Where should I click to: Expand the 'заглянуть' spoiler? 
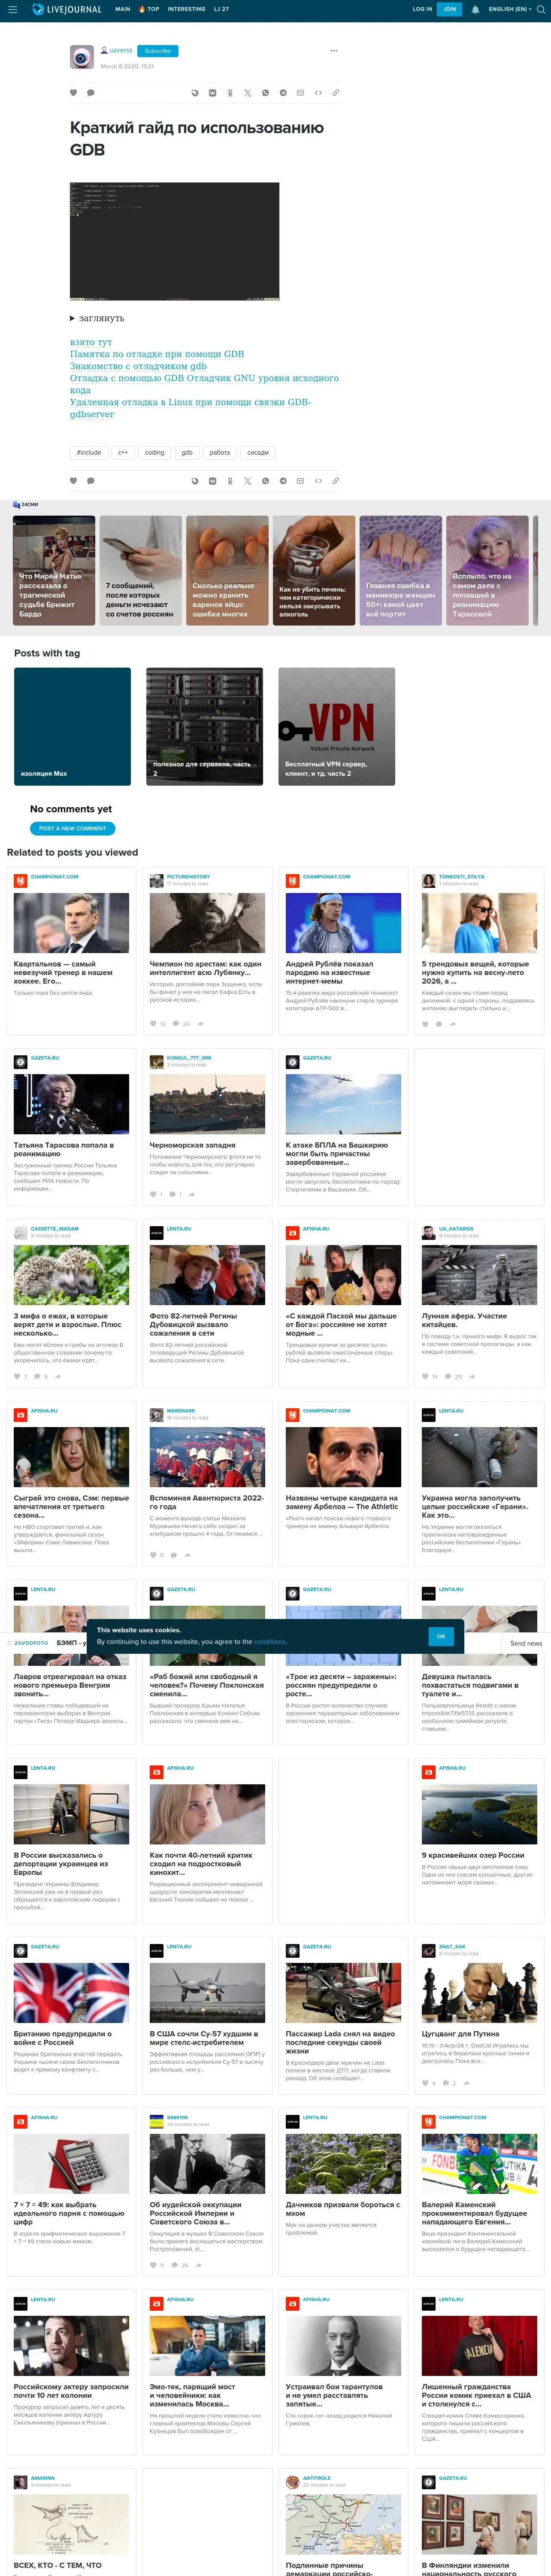[x=97, y=318]
